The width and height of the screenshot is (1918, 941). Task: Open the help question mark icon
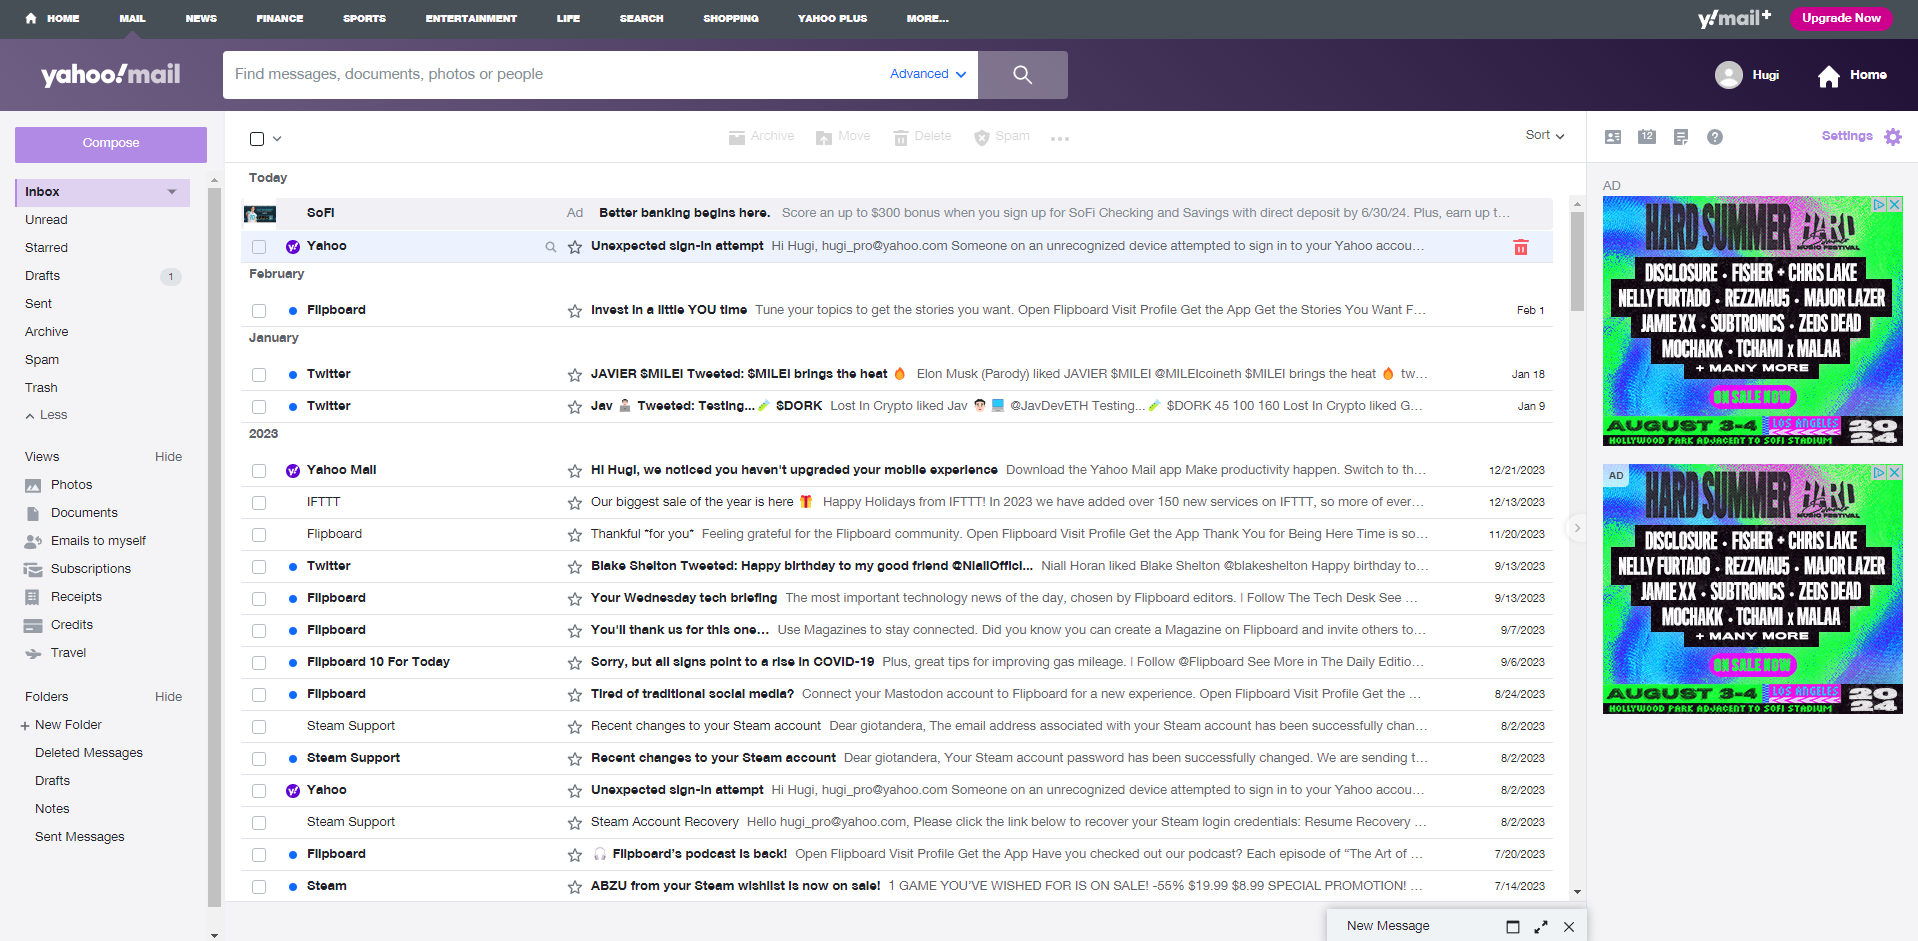pyautogui.click(x=1715, y=137)
